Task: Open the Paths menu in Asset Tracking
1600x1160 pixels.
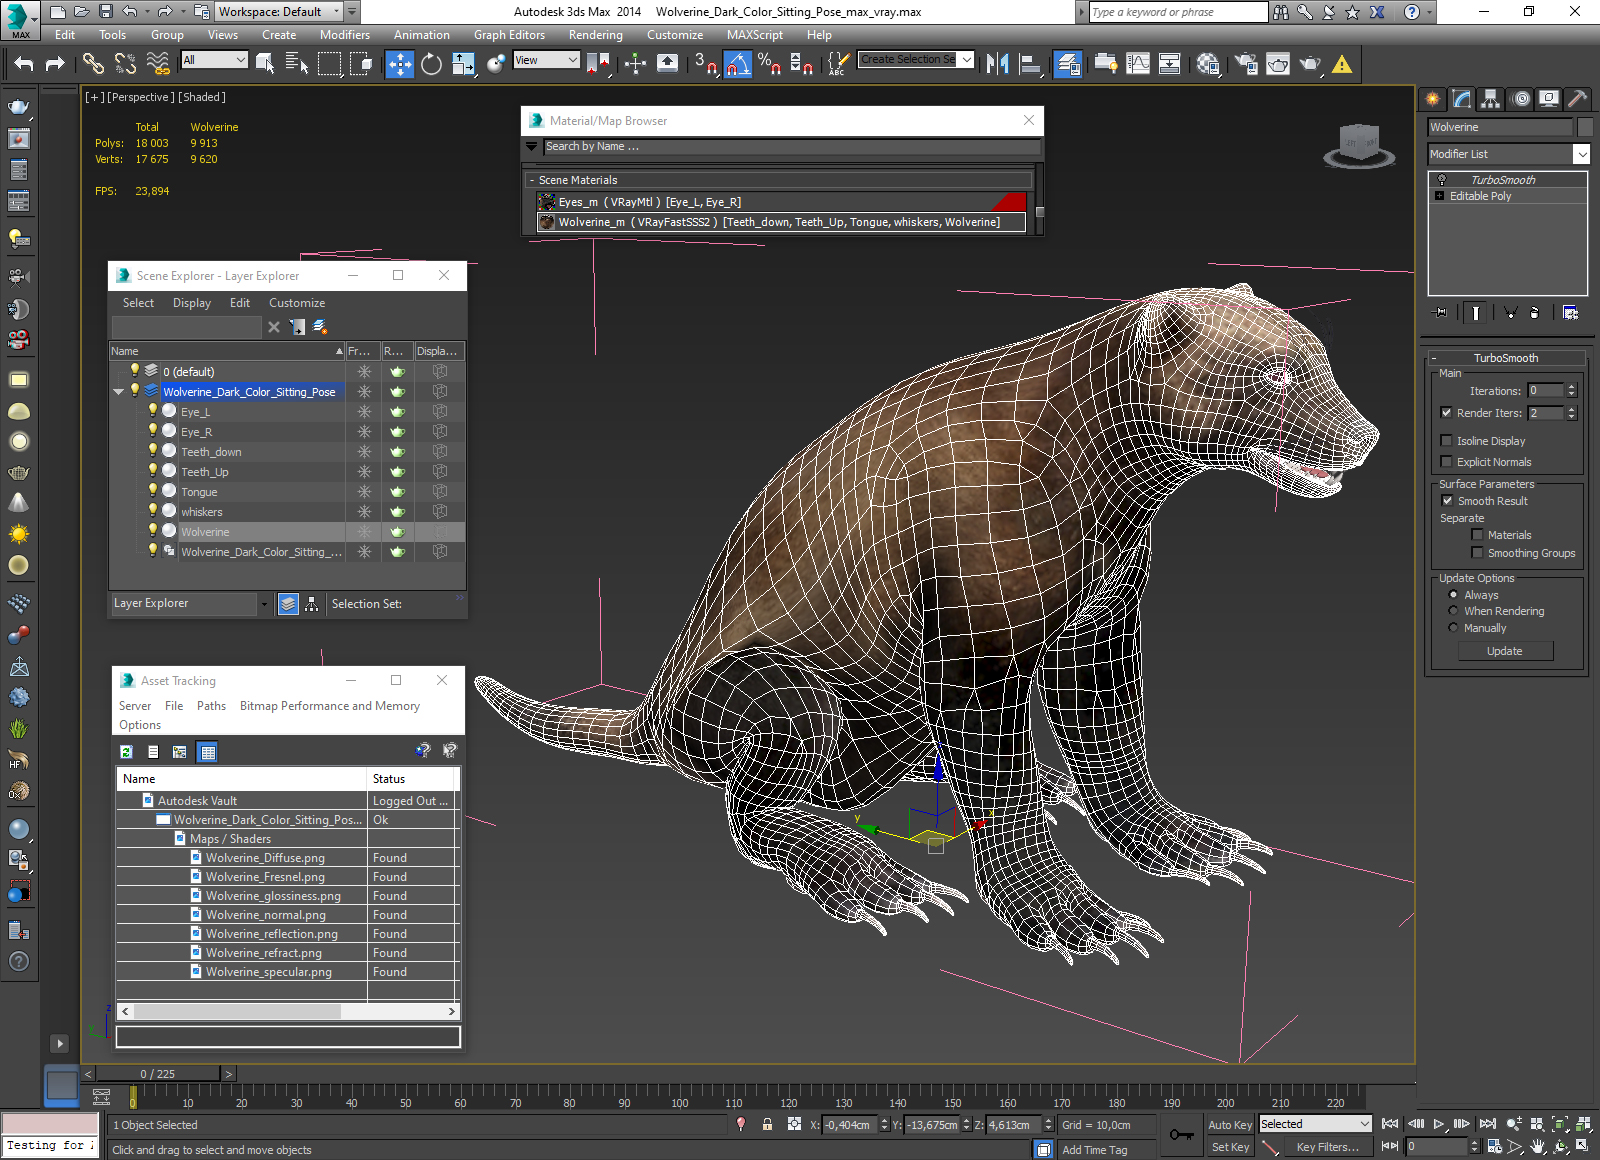Action: click(211, 706)
